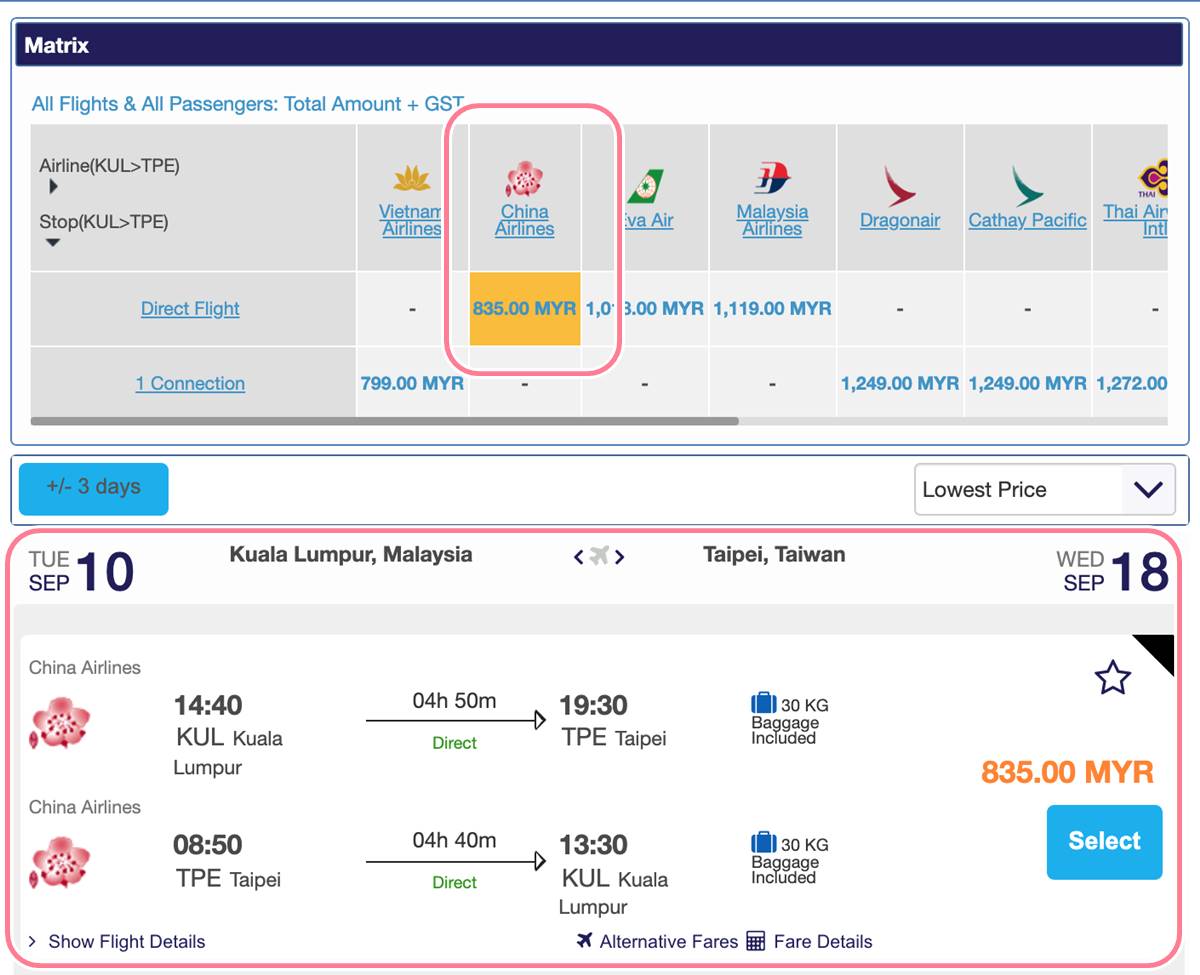The image size is (1200, 975).
Task: Open the Eva Air link
Action: tap(649, 220)
